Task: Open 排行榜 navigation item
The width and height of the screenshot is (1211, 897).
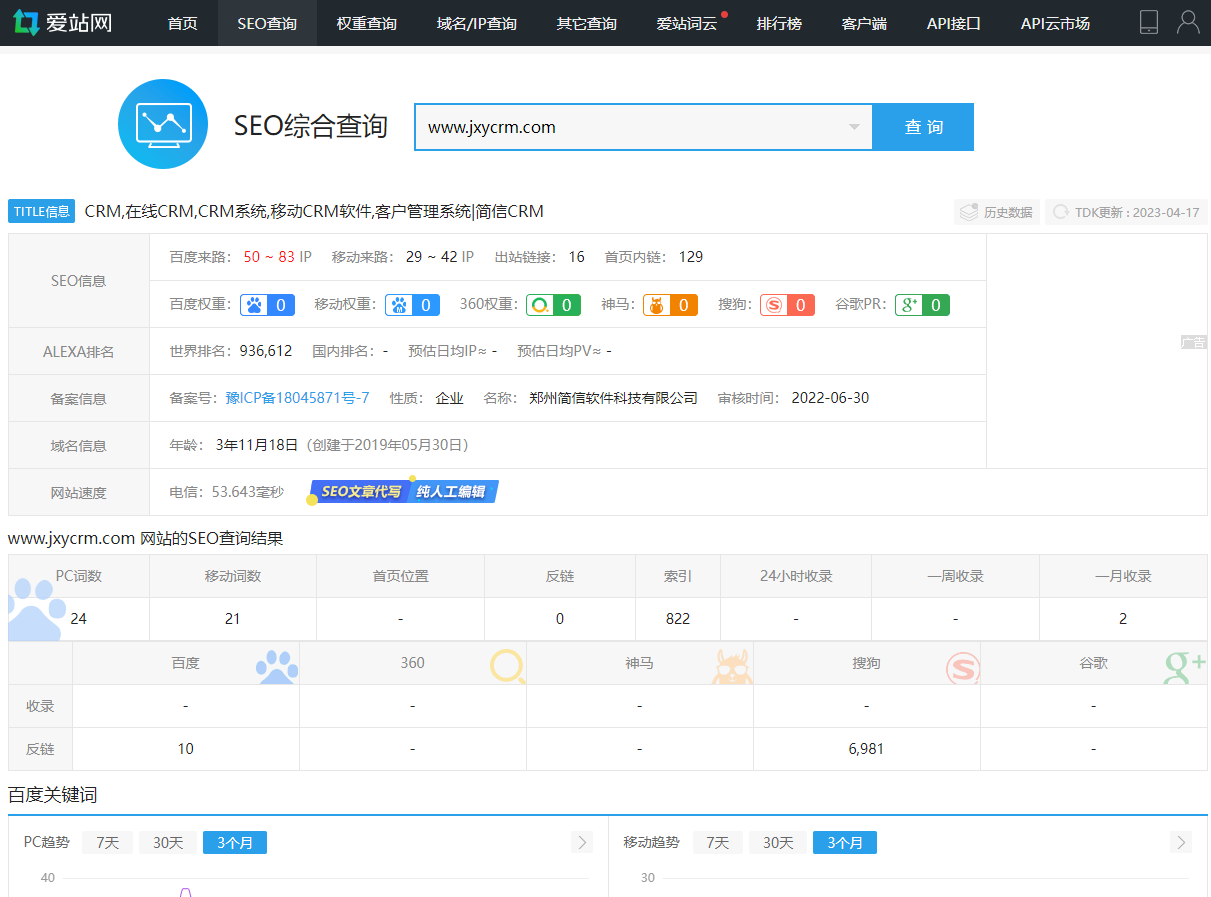Action: pyautogui.click(x=779, y=23)
